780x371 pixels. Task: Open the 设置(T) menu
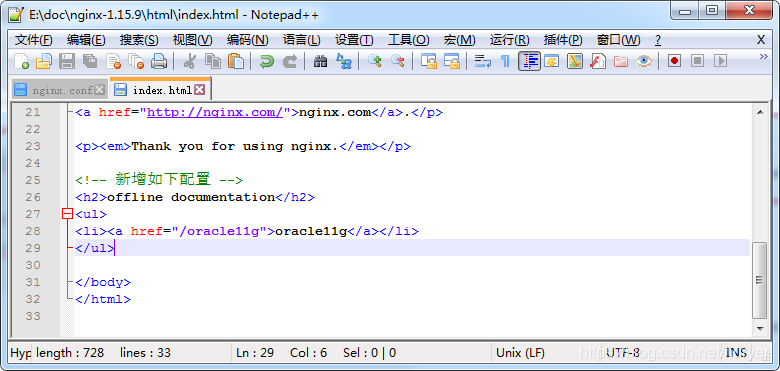(354, 40)
